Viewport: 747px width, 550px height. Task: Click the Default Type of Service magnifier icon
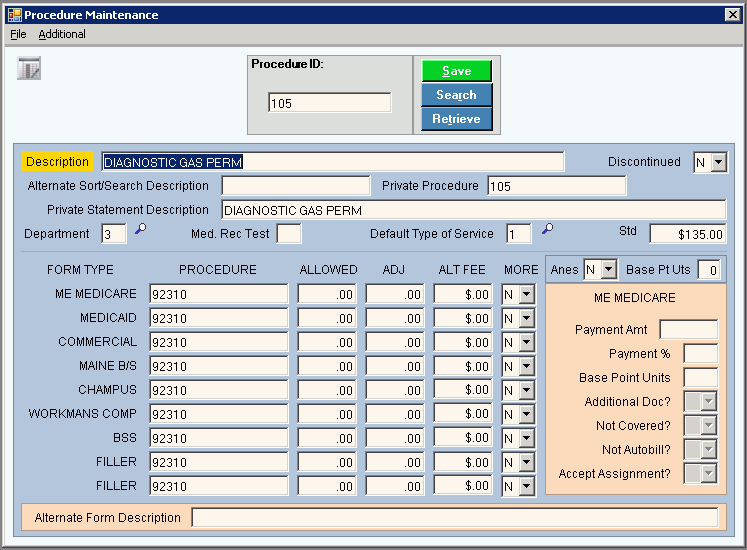(547, 230)
